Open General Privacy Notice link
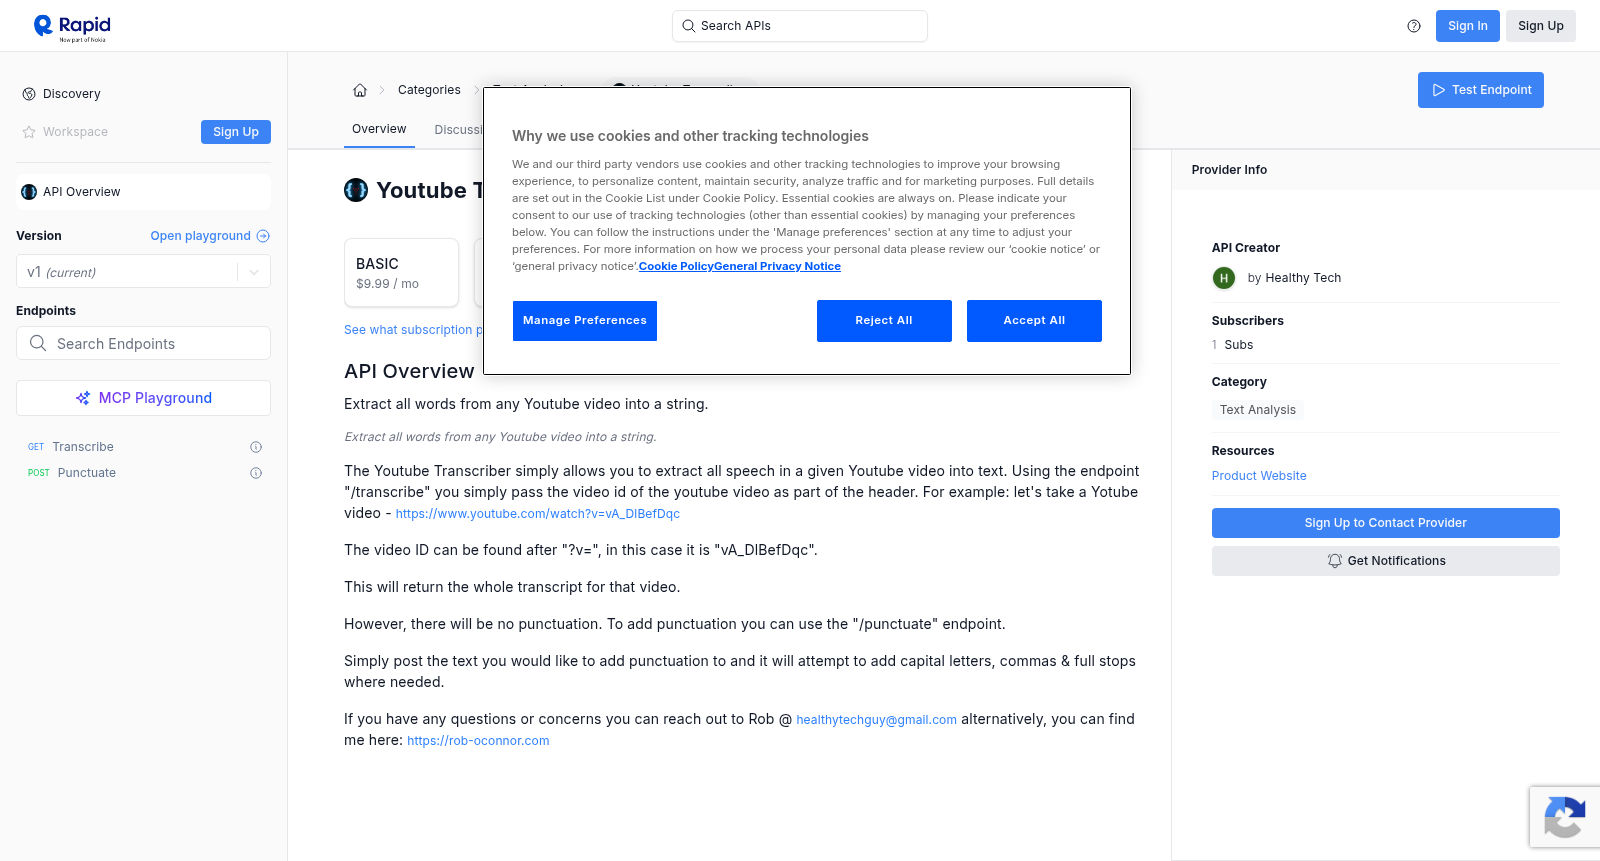Screen dimensions: 1600x861 [x=777, y=266]
